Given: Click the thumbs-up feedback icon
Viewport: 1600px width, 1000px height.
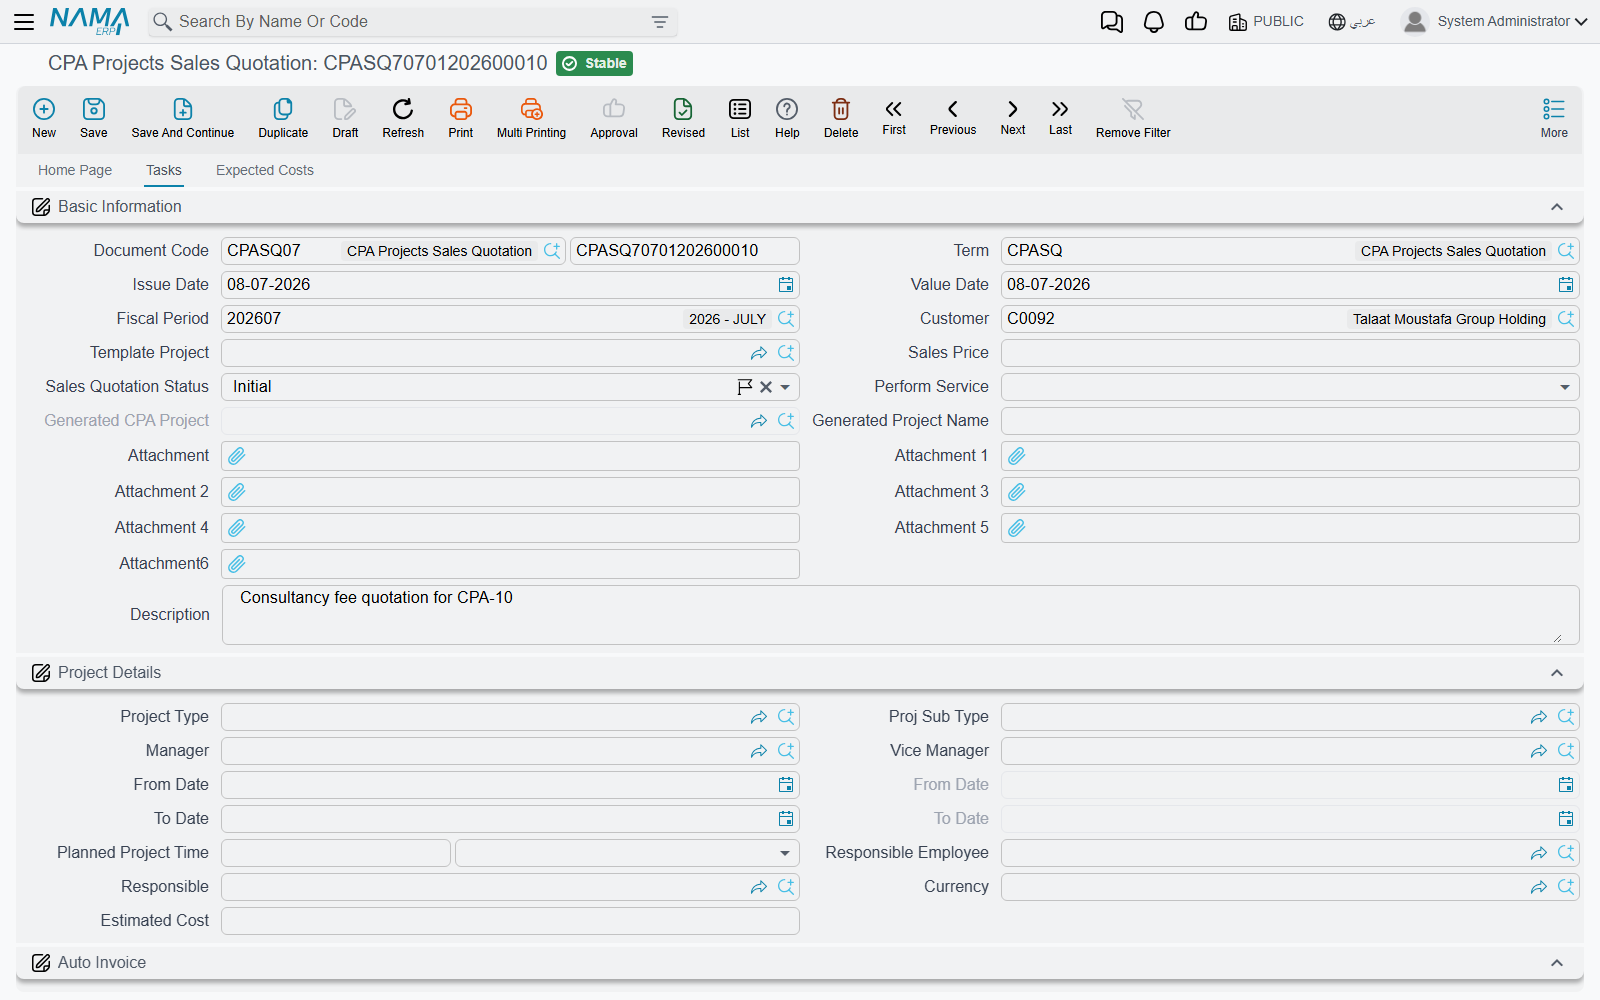Looking at the screenshot, I should [x=1196, y=21].
